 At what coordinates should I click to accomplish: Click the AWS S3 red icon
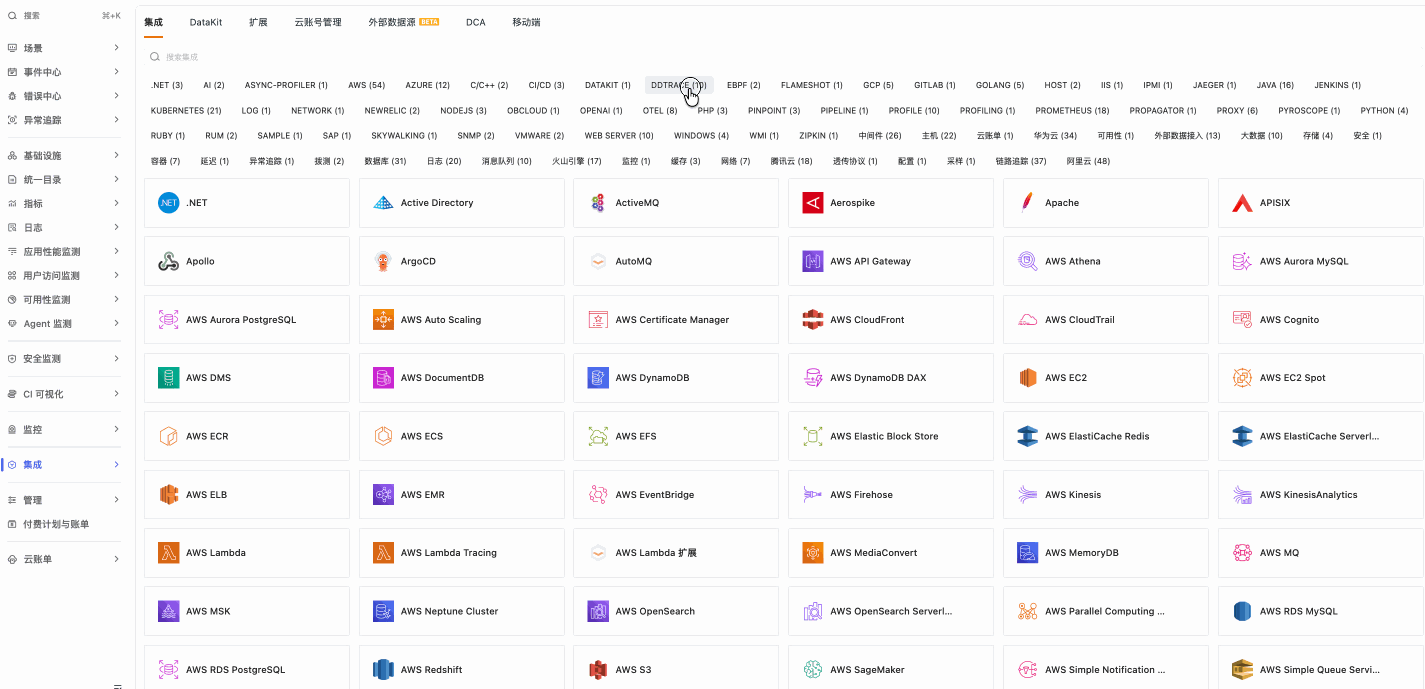point(598,670)
